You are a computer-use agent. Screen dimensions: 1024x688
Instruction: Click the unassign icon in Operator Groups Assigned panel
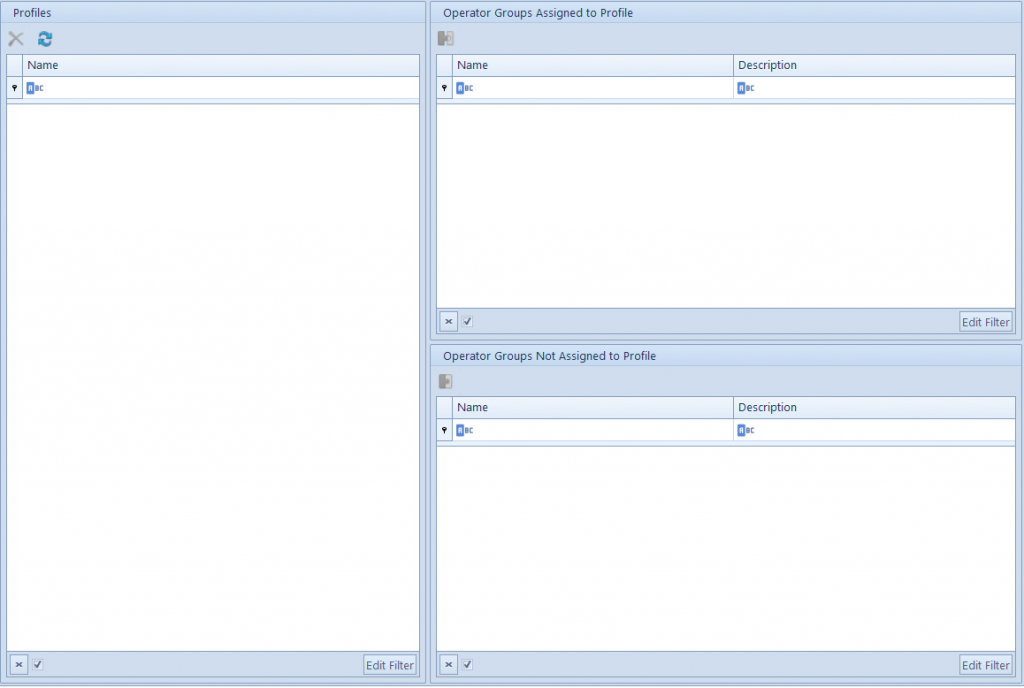(x=445, y=38)
